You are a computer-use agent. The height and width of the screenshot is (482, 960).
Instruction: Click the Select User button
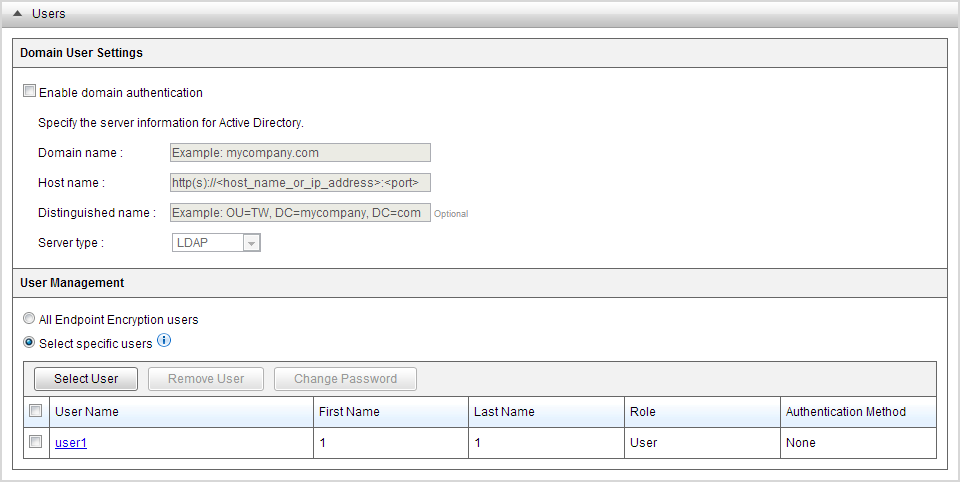pyautogui.click(x=86, y=379)
